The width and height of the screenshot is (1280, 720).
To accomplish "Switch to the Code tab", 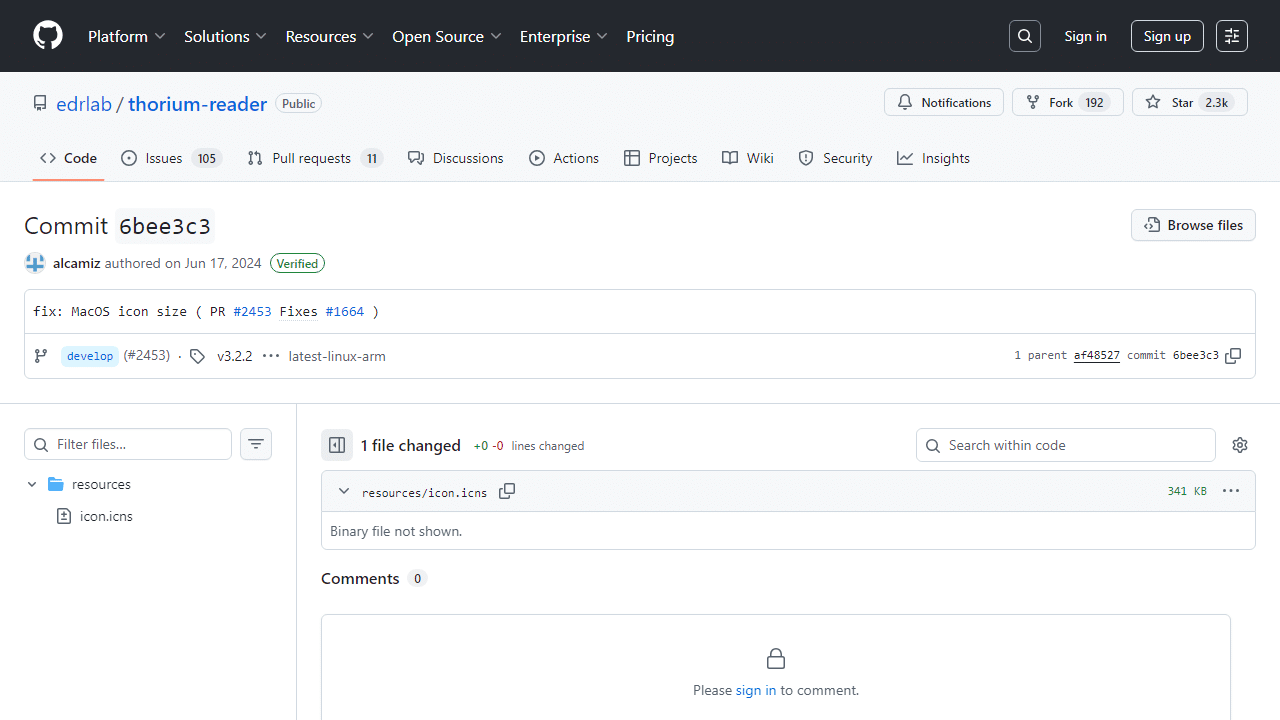I will pyautogui.click(x=68, y=158).
